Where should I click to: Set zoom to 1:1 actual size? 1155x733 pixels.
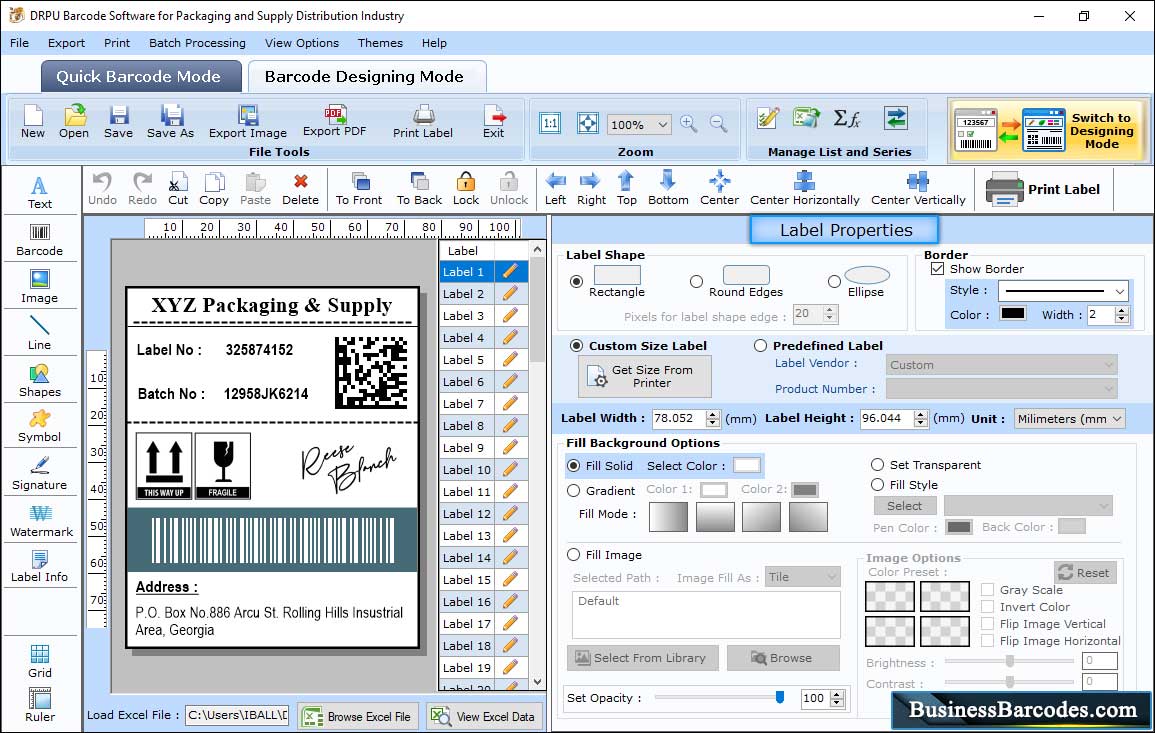click(550, 124)
